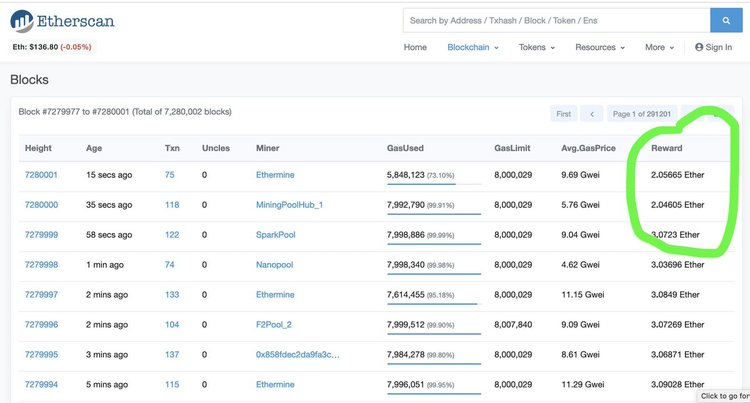Open the More dropdown menu
Screen dimensions: 750x403
[x=660, y=47]
